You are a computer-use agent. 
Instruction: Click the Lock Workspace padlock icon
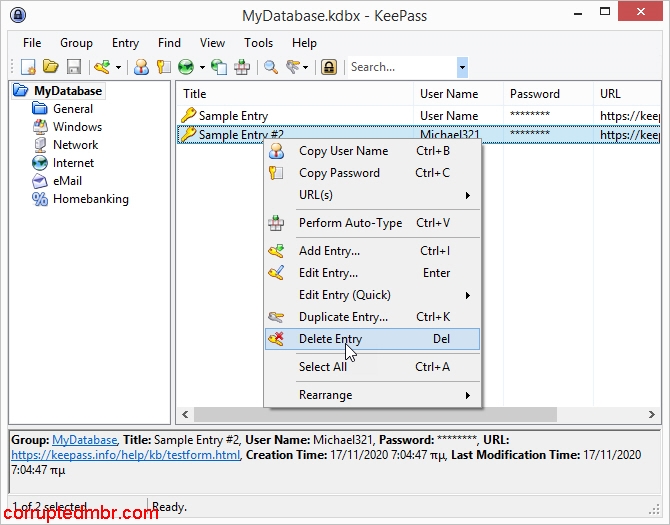click(x=329, y=67)
